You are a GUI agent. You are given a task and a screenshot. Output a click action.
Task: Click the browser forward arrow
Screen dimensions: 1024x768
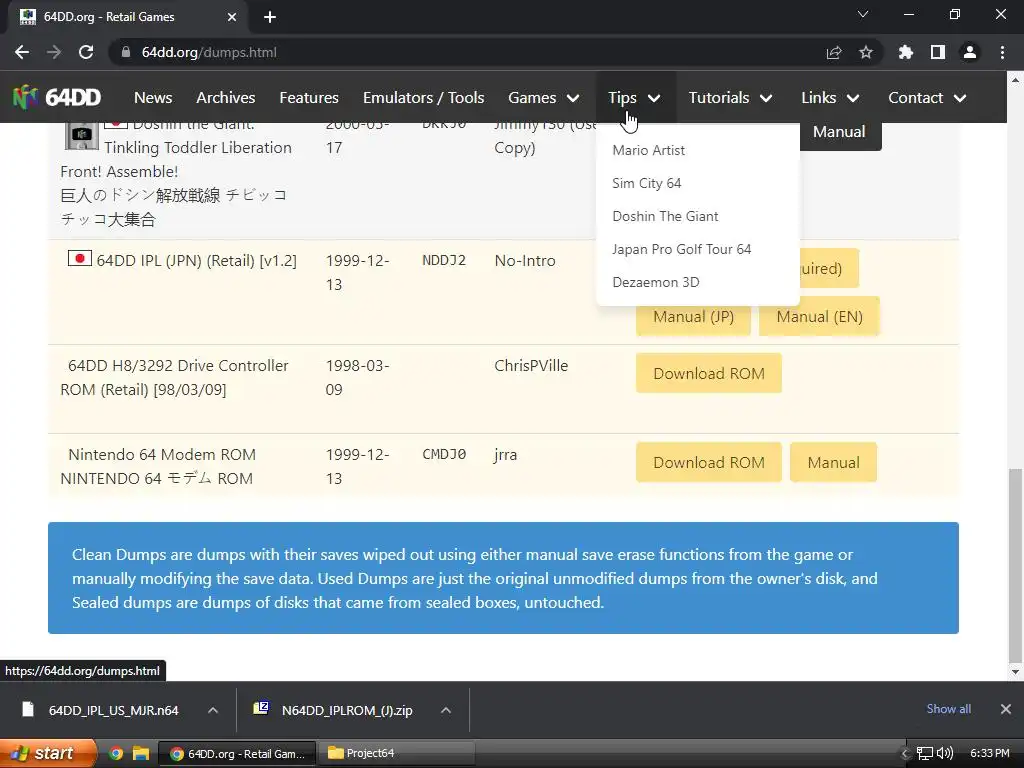tap(54, 52)
